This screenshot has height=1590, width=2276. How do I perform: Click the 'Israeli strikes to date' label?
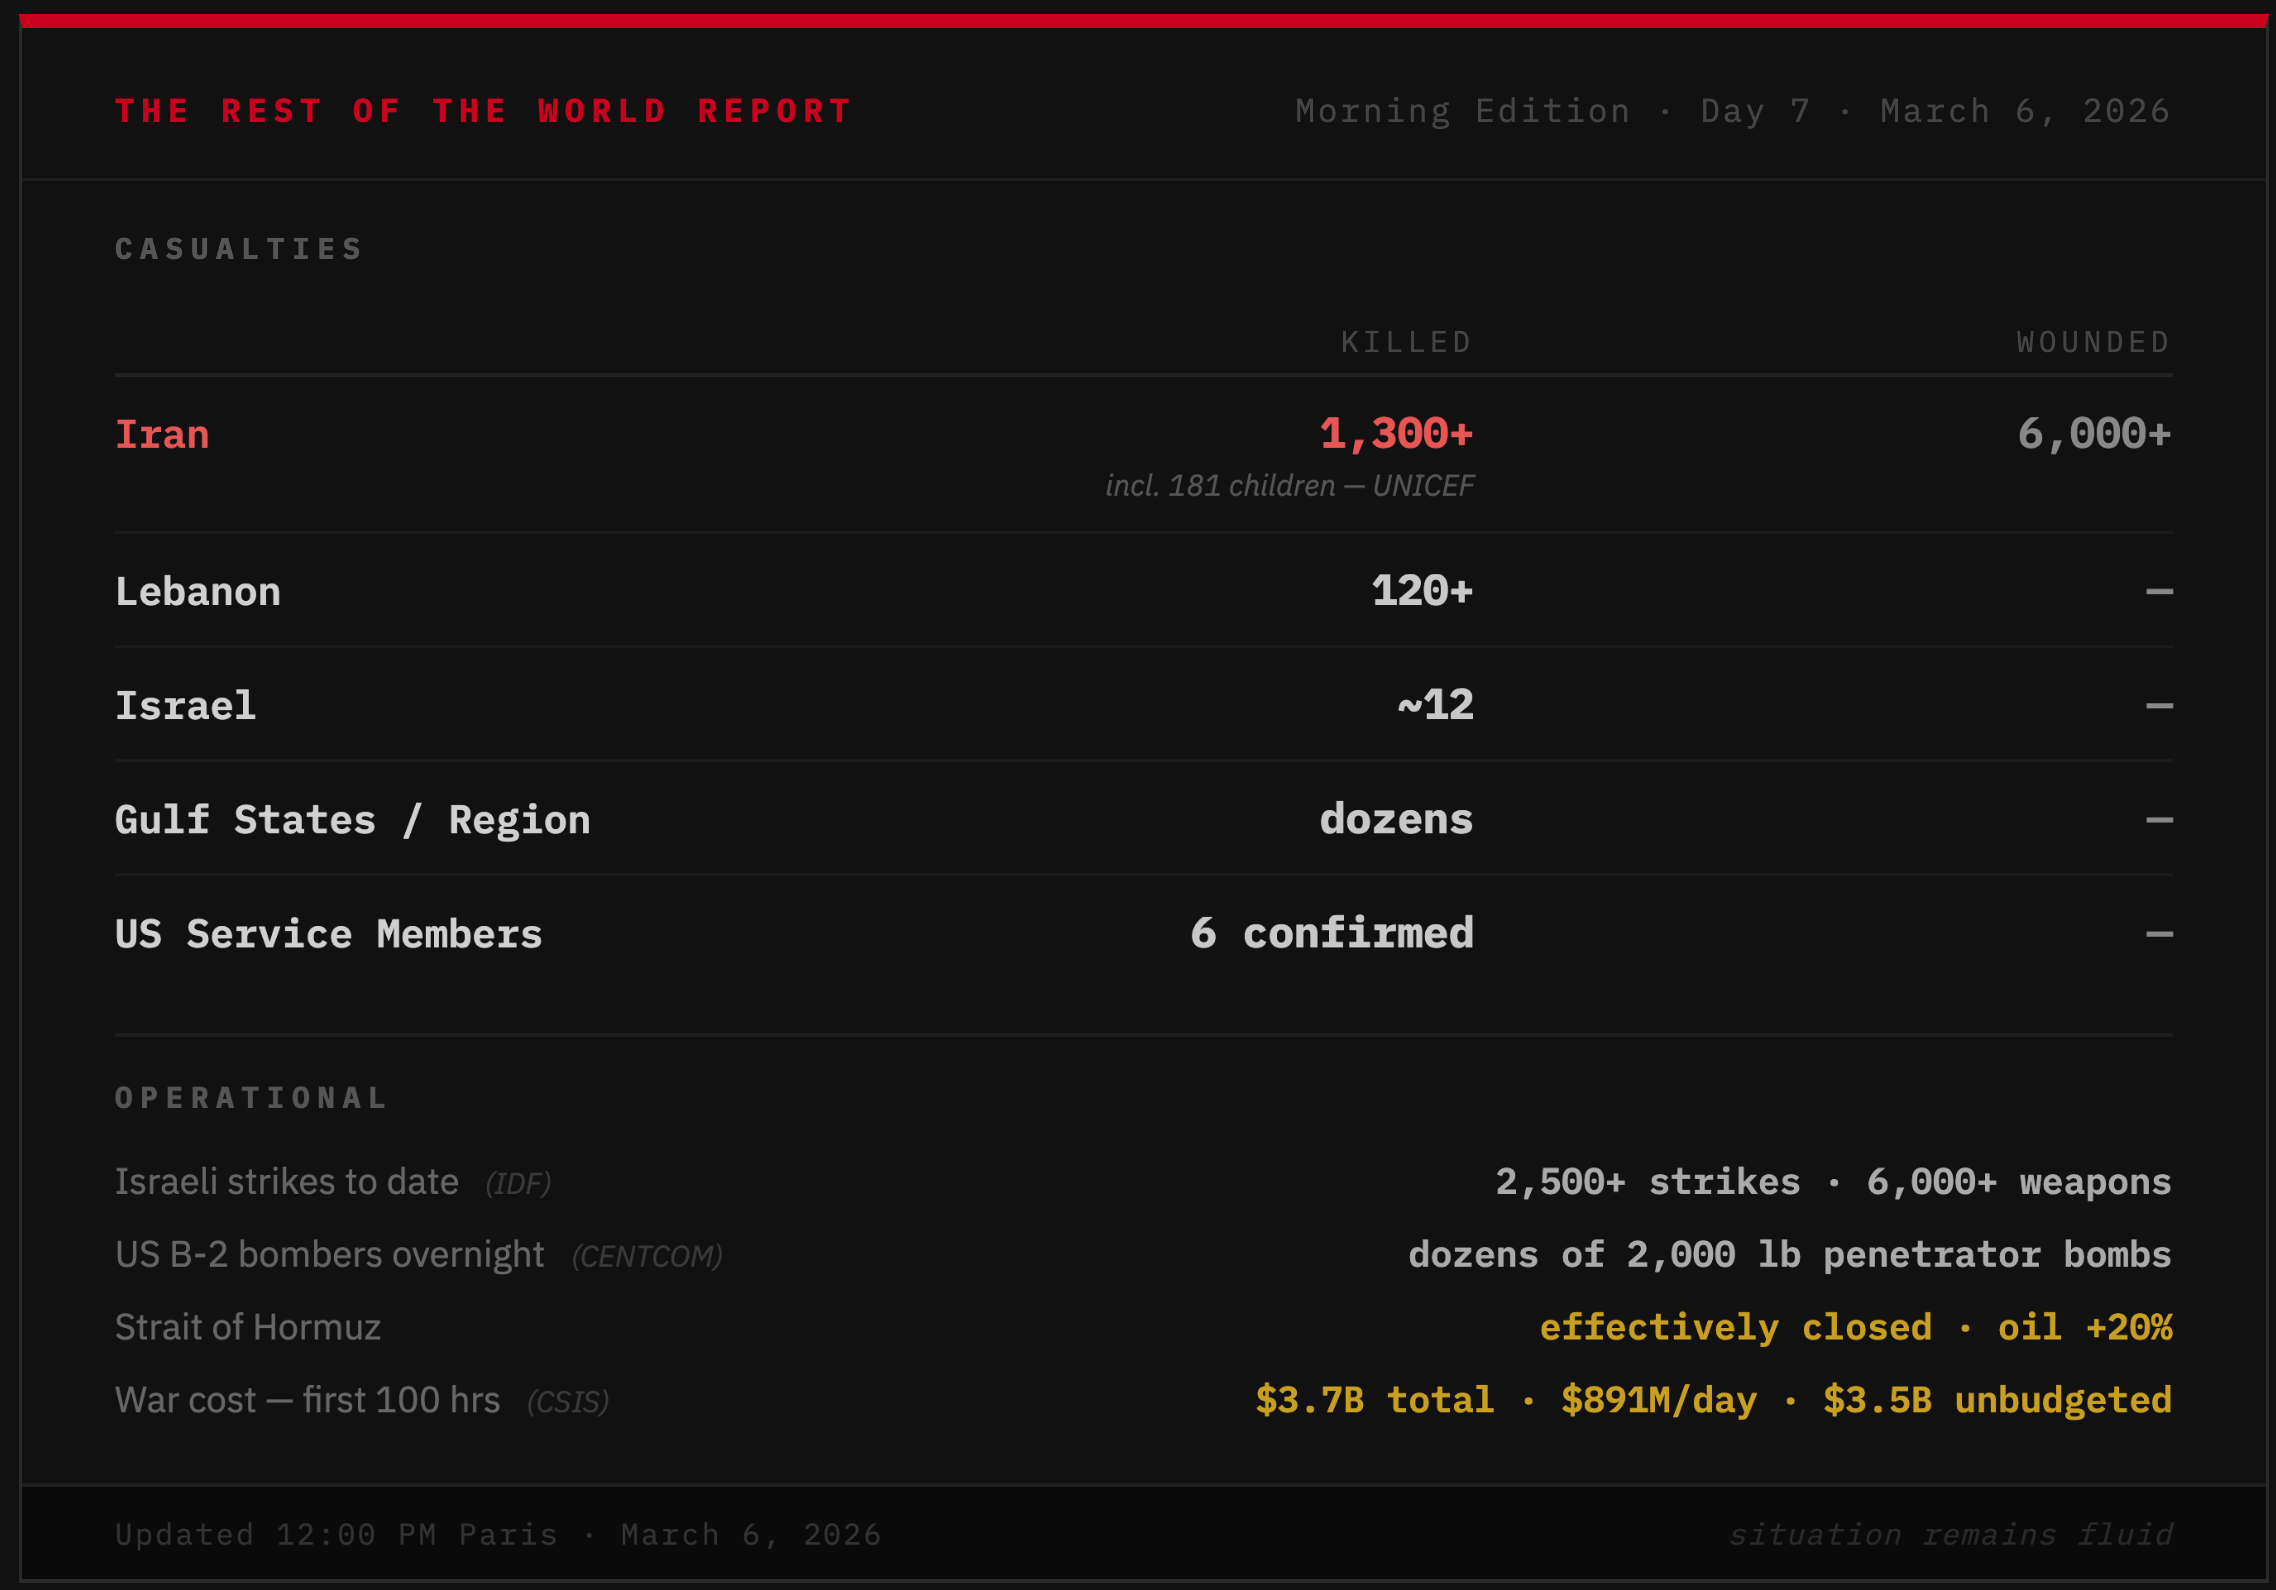pyautogui.click(x=286, y=1182)
